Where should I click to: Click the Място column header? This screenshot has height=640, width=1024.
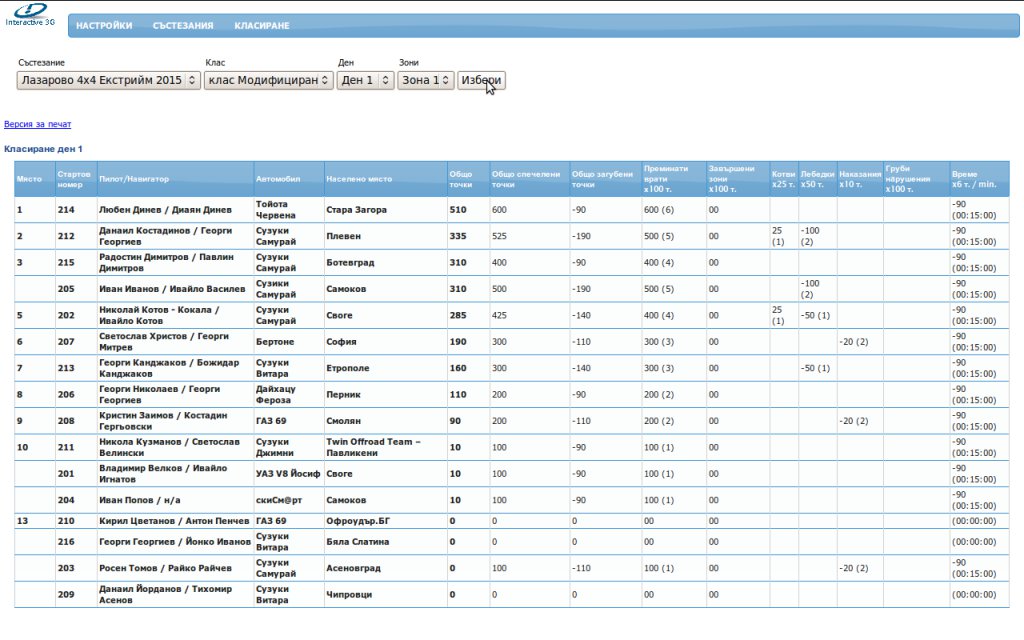29,179
